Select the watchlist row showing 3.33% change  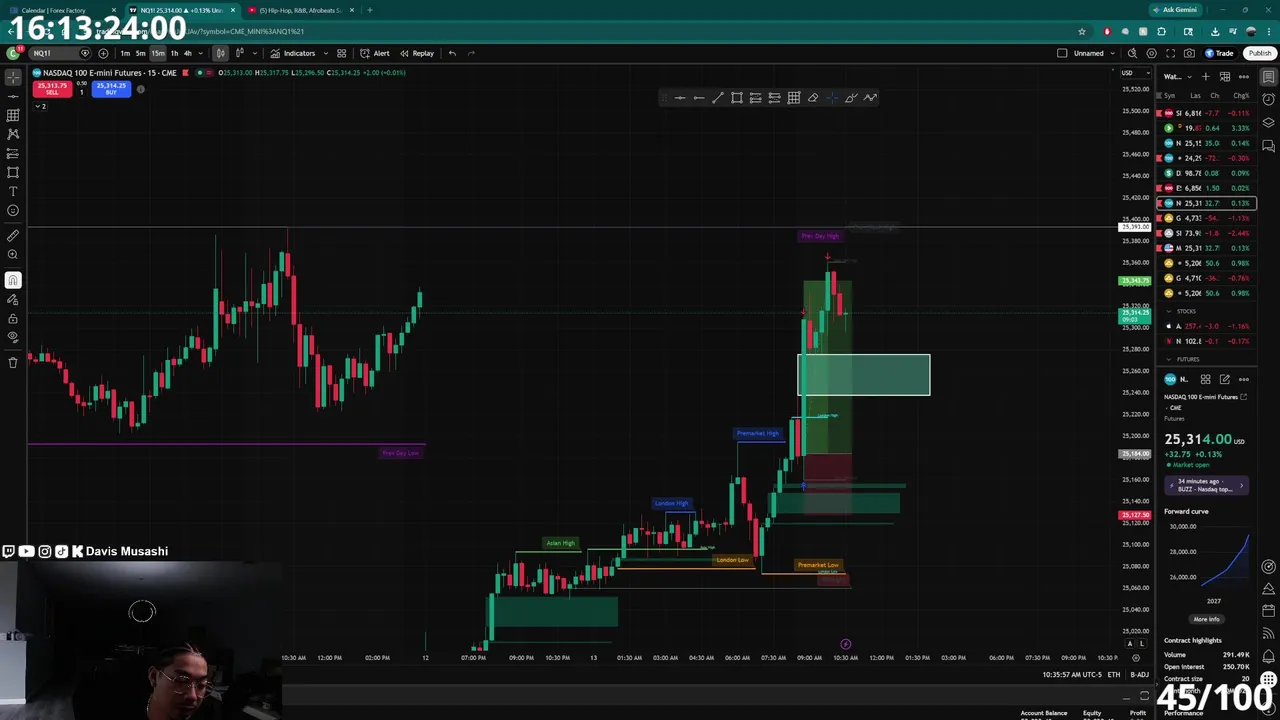point(1206,128)
